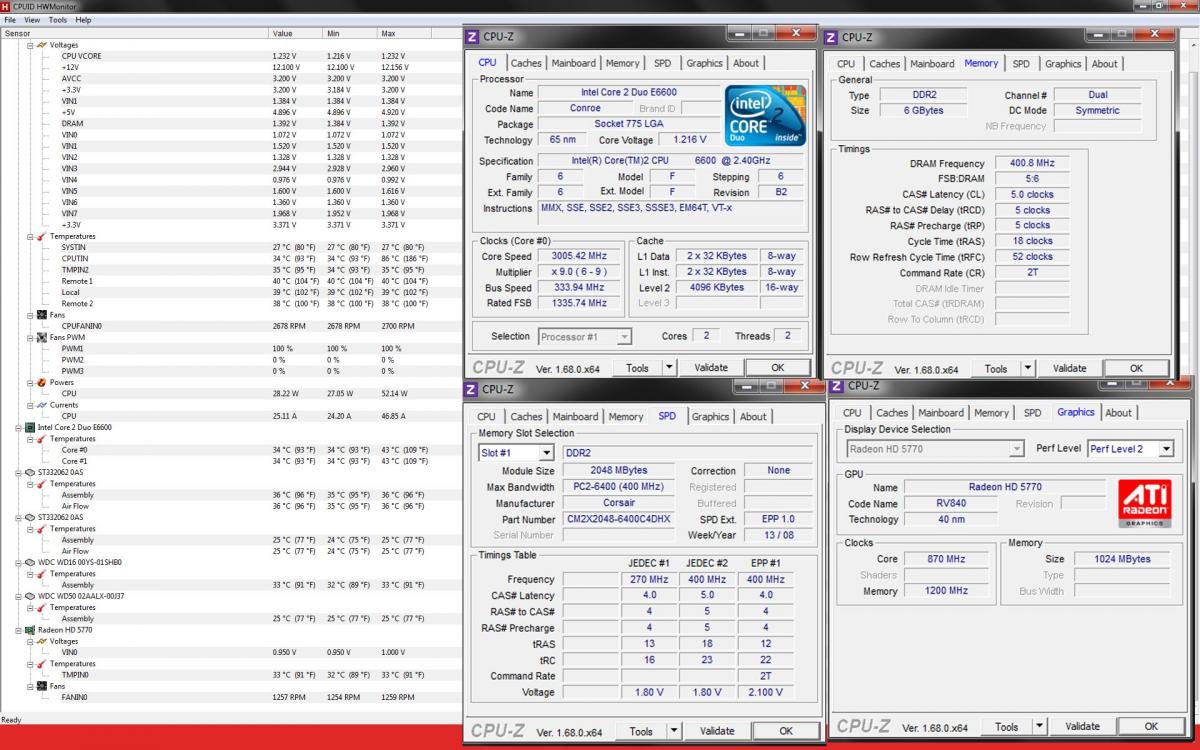This screenshot has width=1200, height=750.
Task: Select the Core #0 temperature row
Action: coord(230,450)
